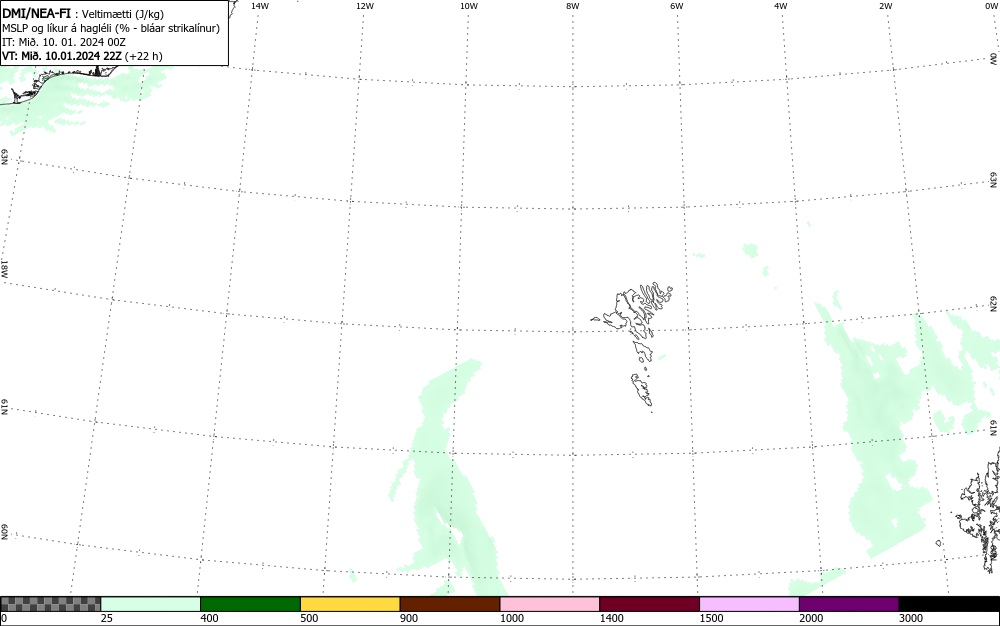Image resolution: width=1000 pixels, height=626 pixels.
Task: Click the legend value label 500
Action: tap(309, 618)
